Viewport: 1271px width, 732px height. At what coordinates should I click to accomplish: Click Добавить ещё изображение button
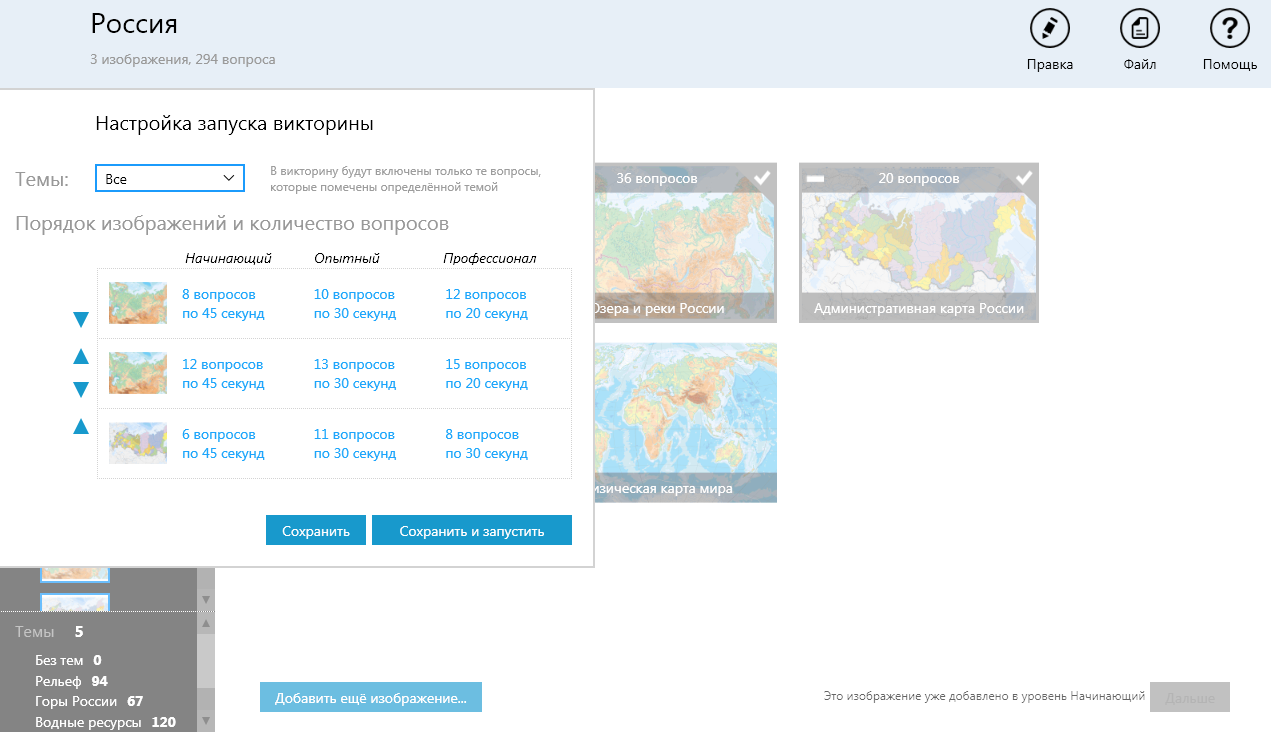(370, 698)
